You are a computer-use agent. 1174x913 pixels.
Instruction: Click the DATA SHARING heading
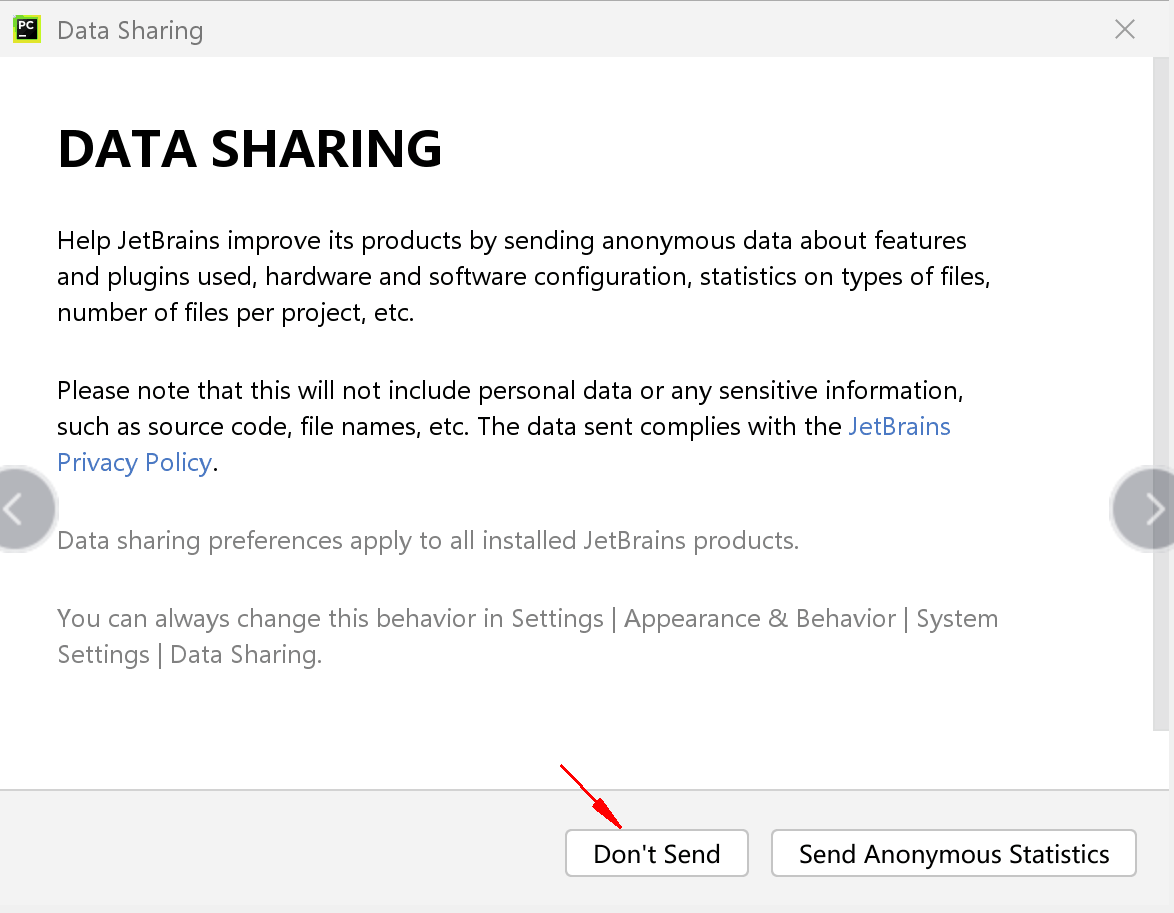pos(249,148)
